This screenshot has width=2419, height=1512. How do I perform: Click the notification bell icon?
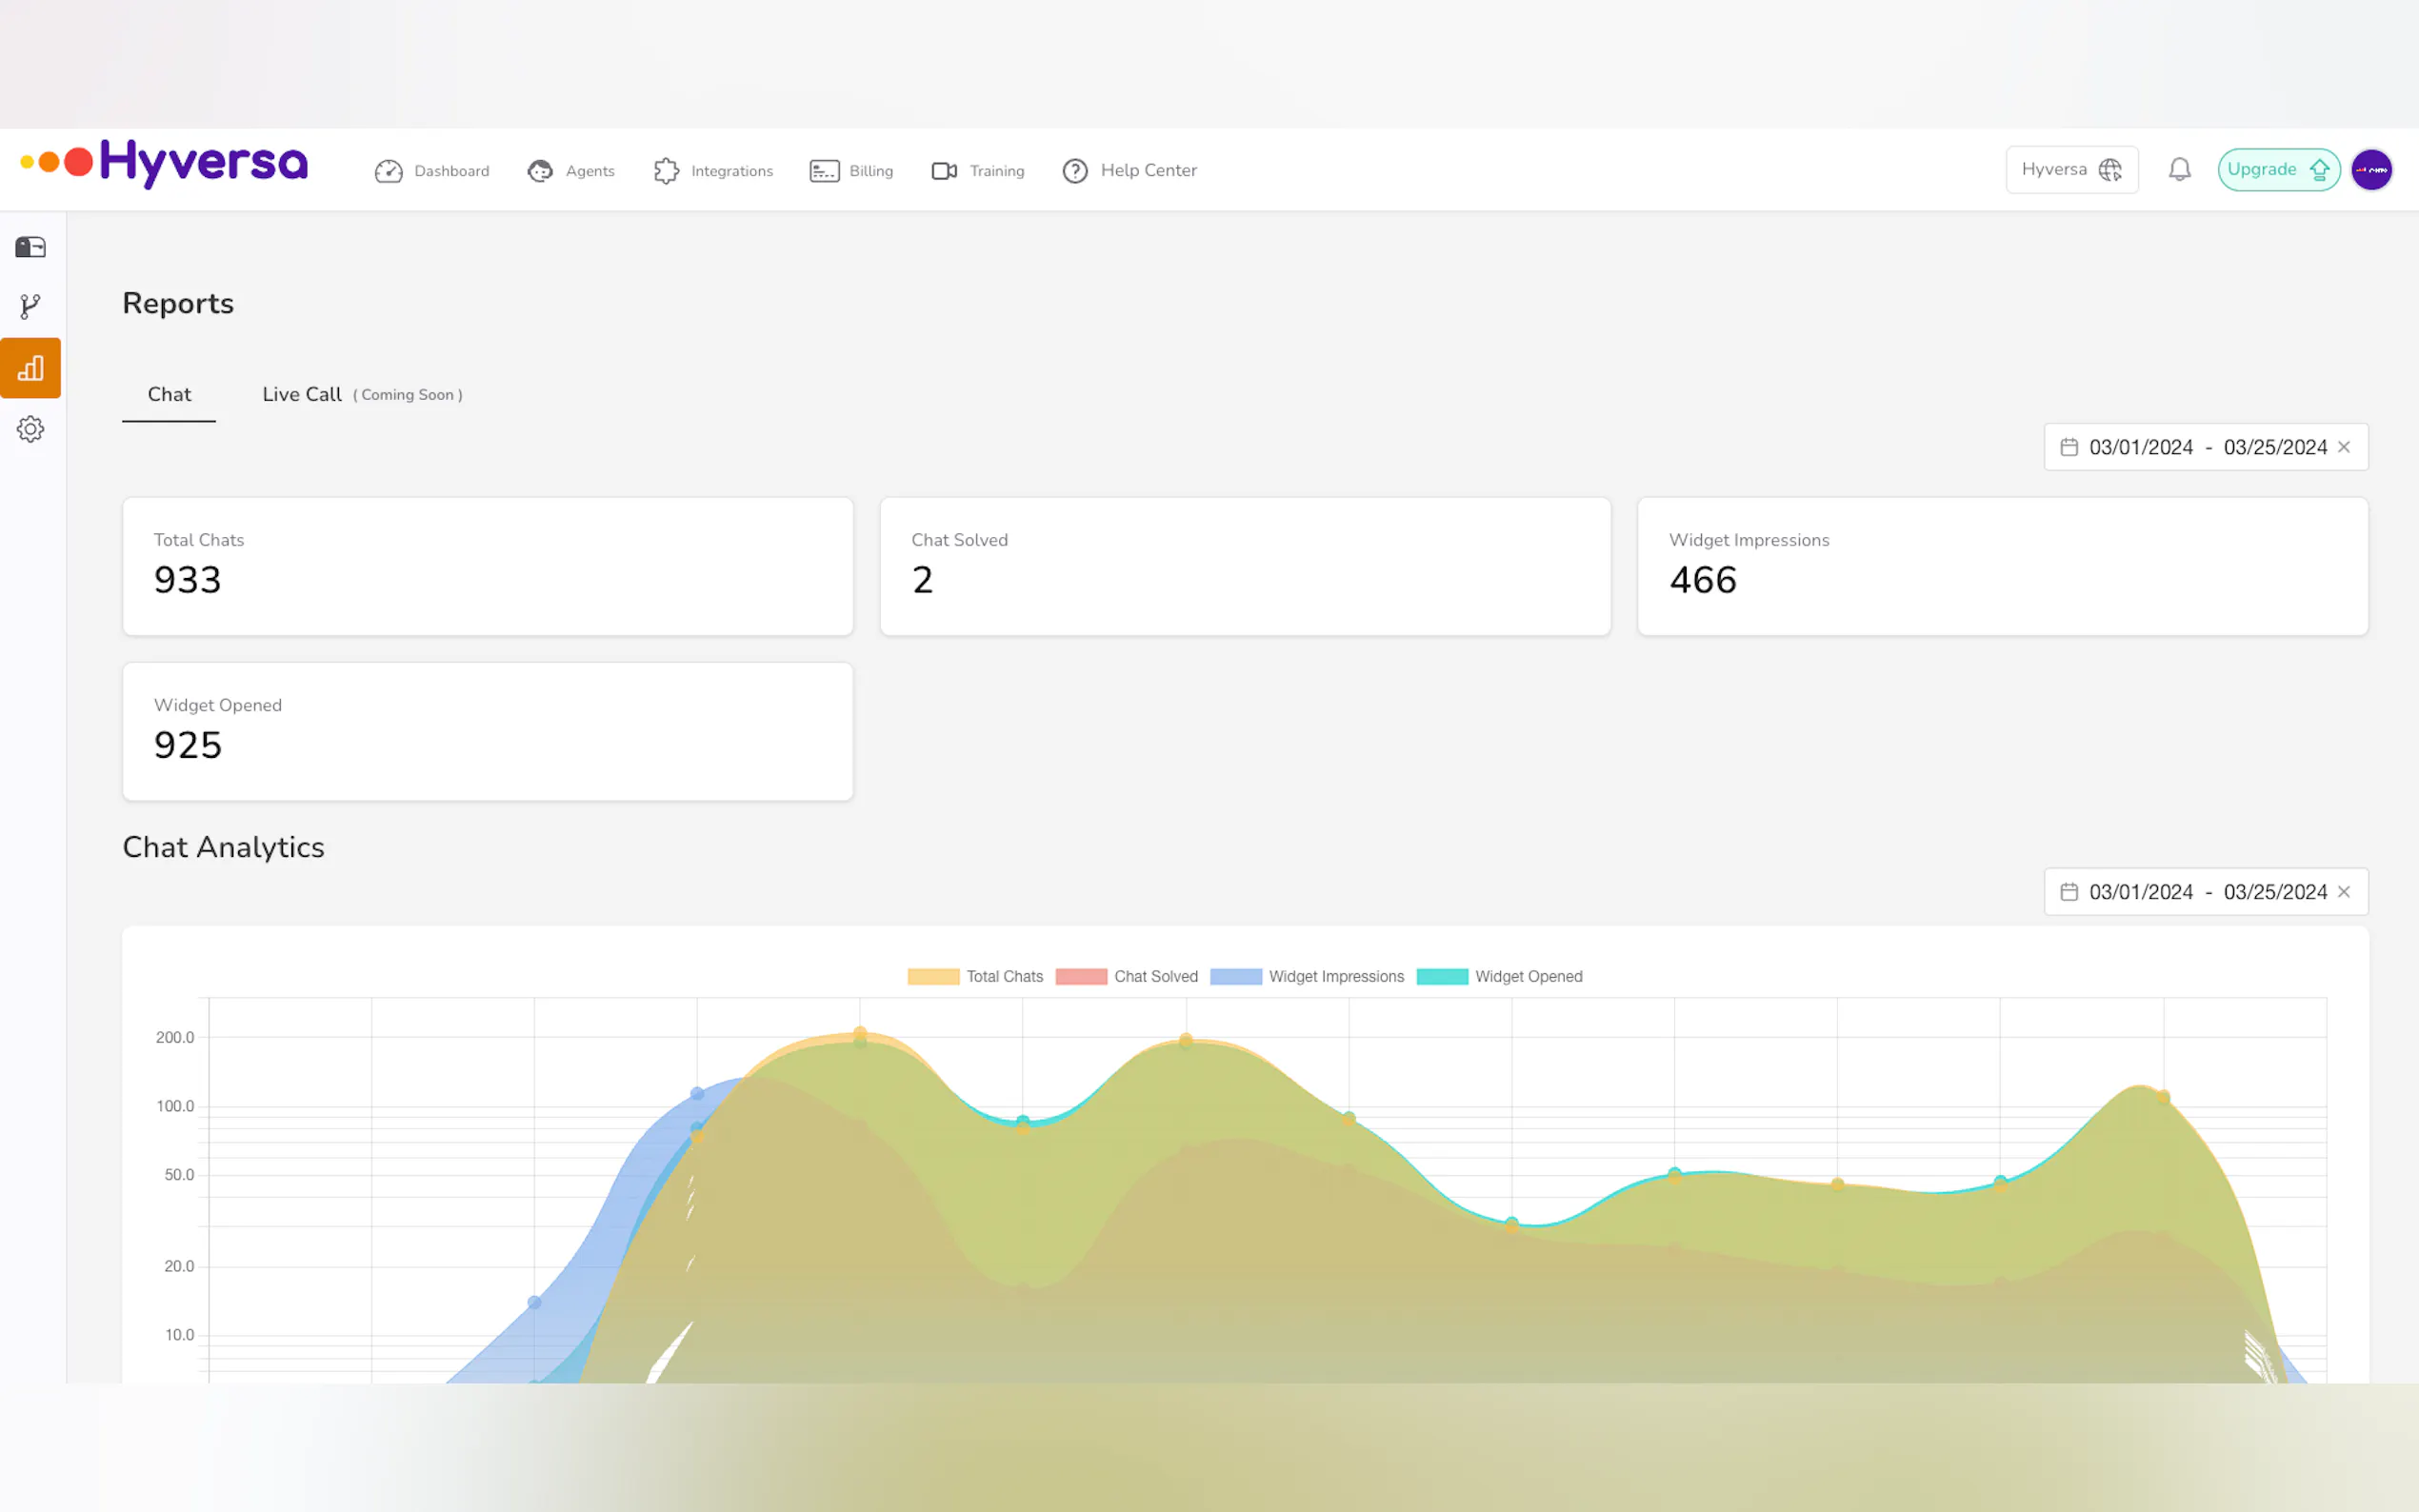click(2179, 169)
